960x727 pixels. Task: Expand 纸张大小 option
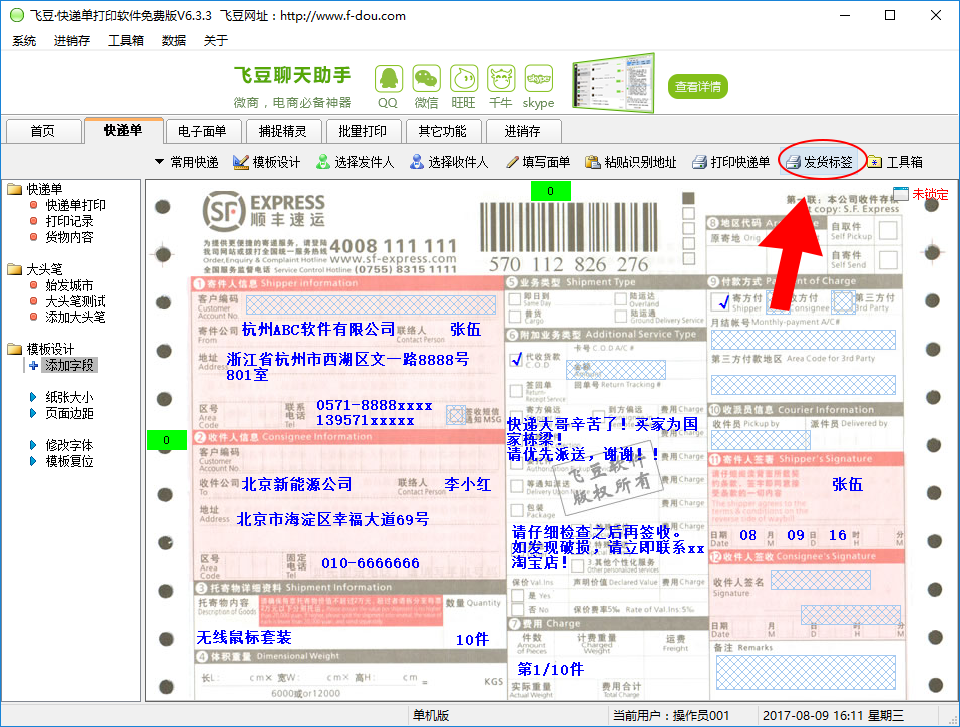click(x=69, y=397)
